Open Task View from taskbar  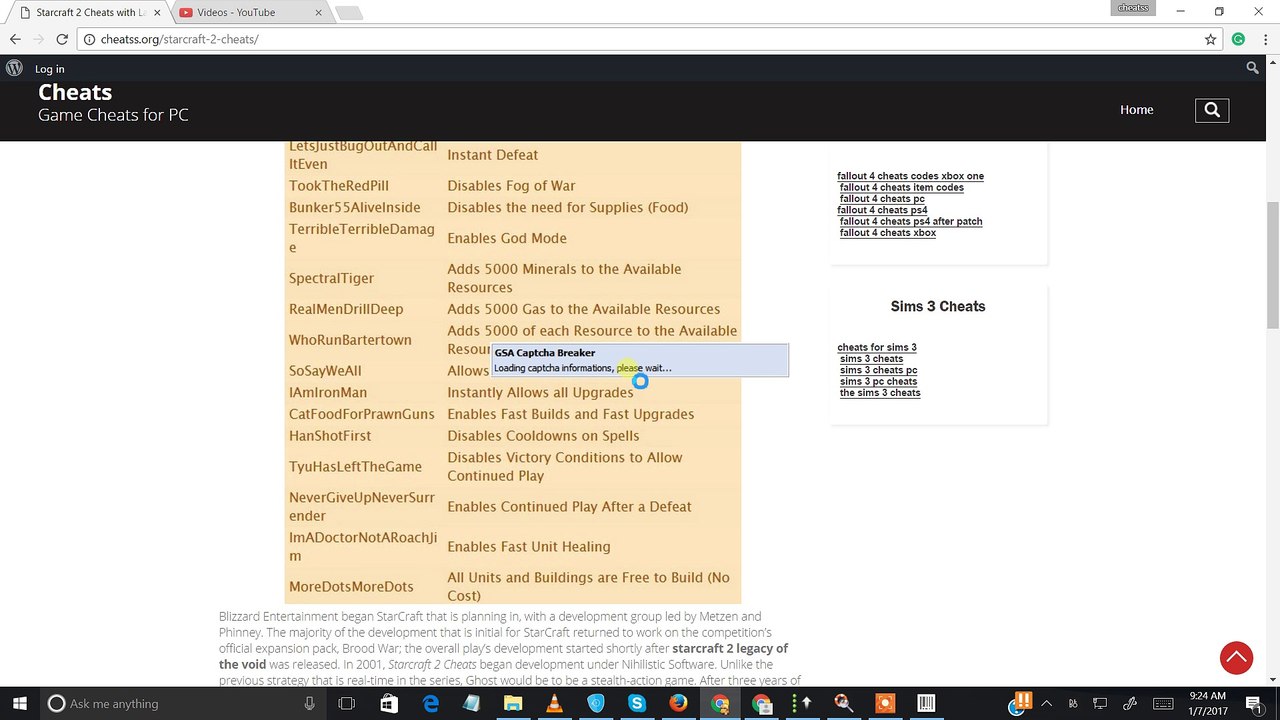click(x=347, y=703)
